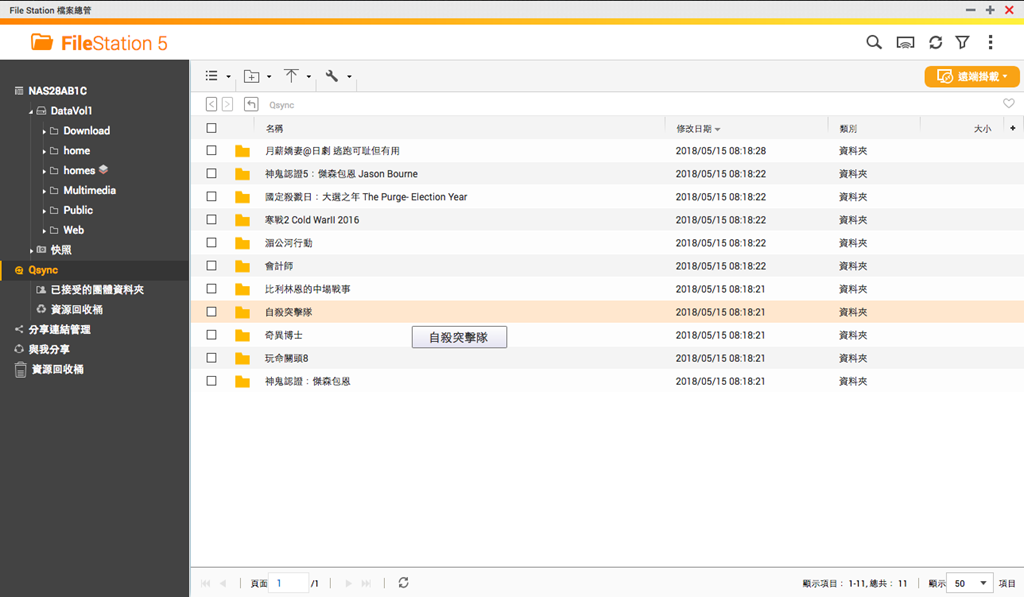The image size is (1024, 597).
Task: Select NAS28AB1C root in sidebar
Action: click(57, 91)
